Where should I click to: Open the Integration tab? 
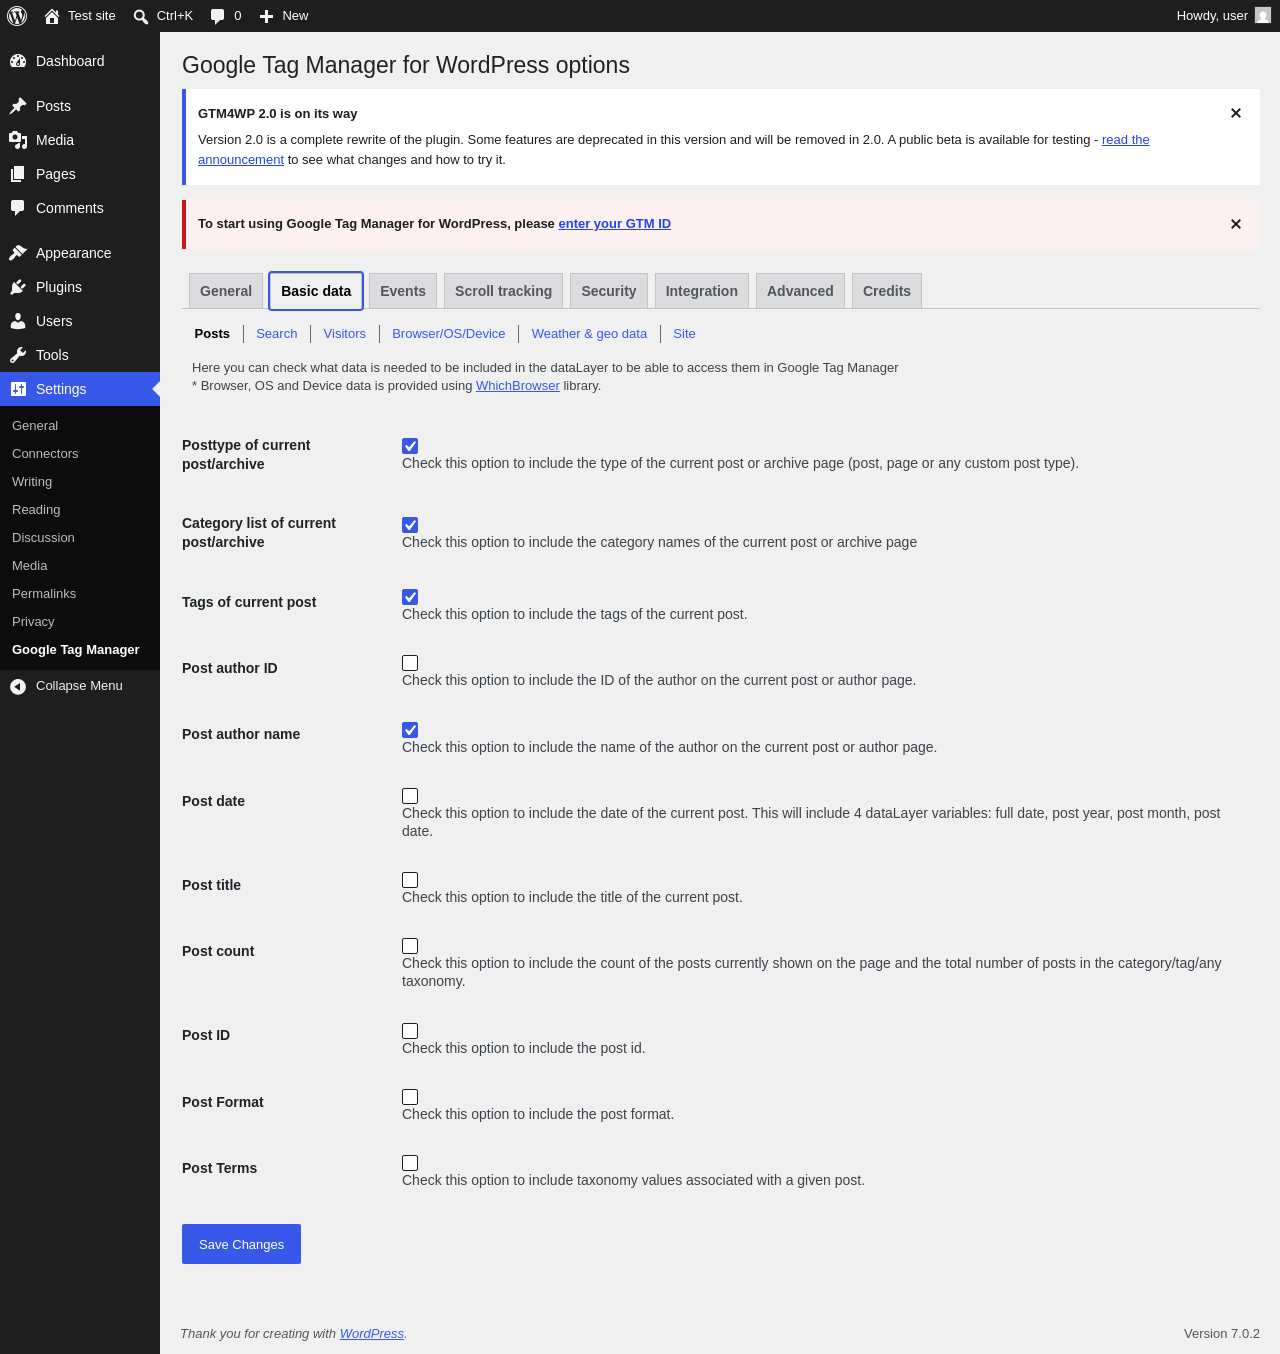[702, 291]
